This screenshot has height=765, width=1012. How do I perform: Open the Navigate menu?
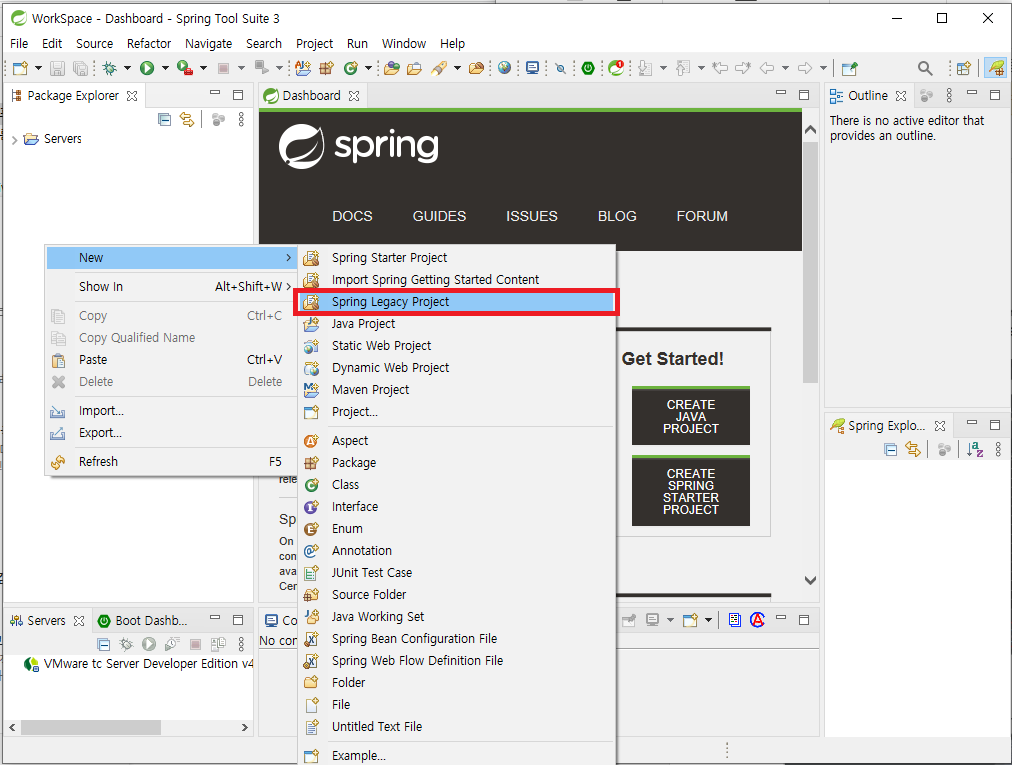208,43
